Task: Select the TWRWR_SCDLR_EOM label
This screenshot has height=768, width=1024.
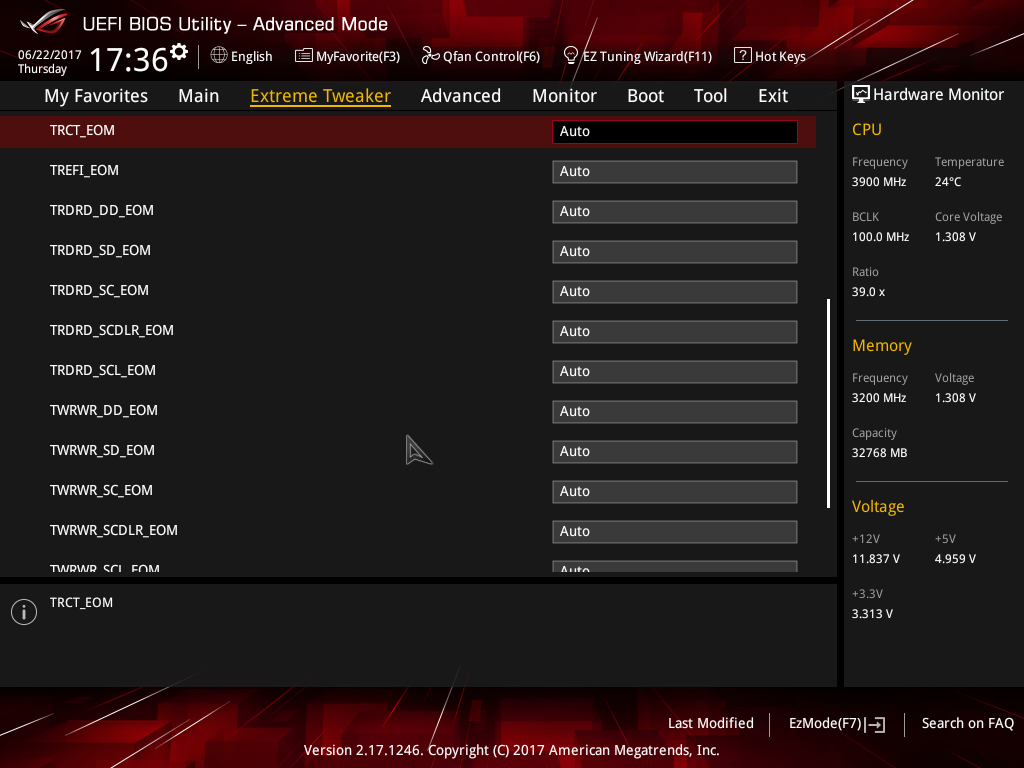Action: tap(114, 530)
